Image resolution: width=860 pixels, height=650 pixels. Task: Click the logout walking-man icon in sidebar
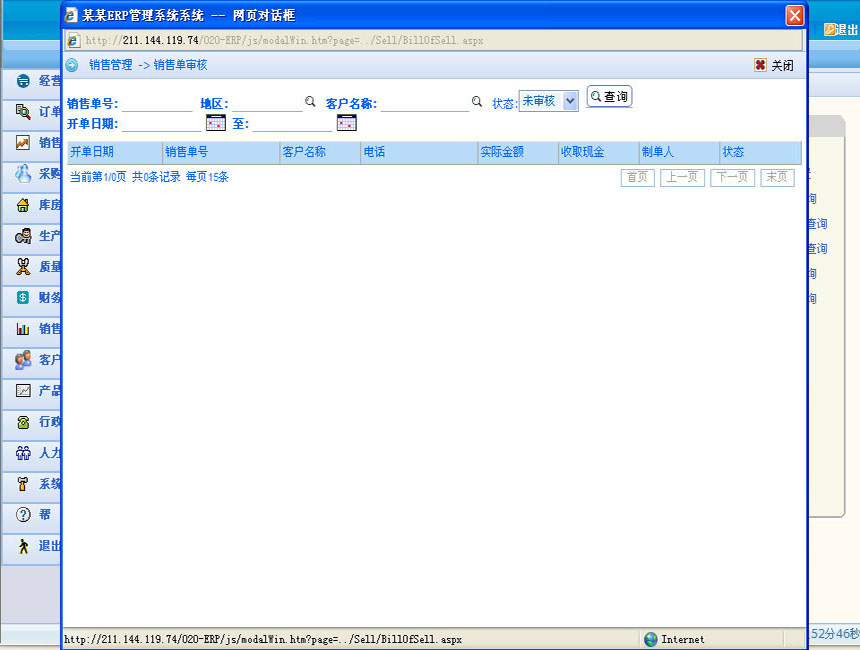coord(23,546)
